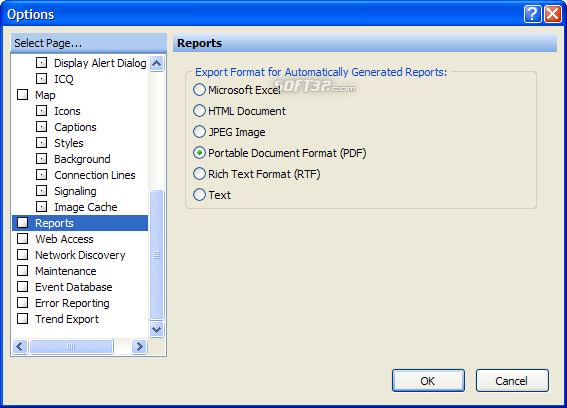Open the Maintenance page
The width and height of the screenshot is (567, 408).
pos(66,271)
